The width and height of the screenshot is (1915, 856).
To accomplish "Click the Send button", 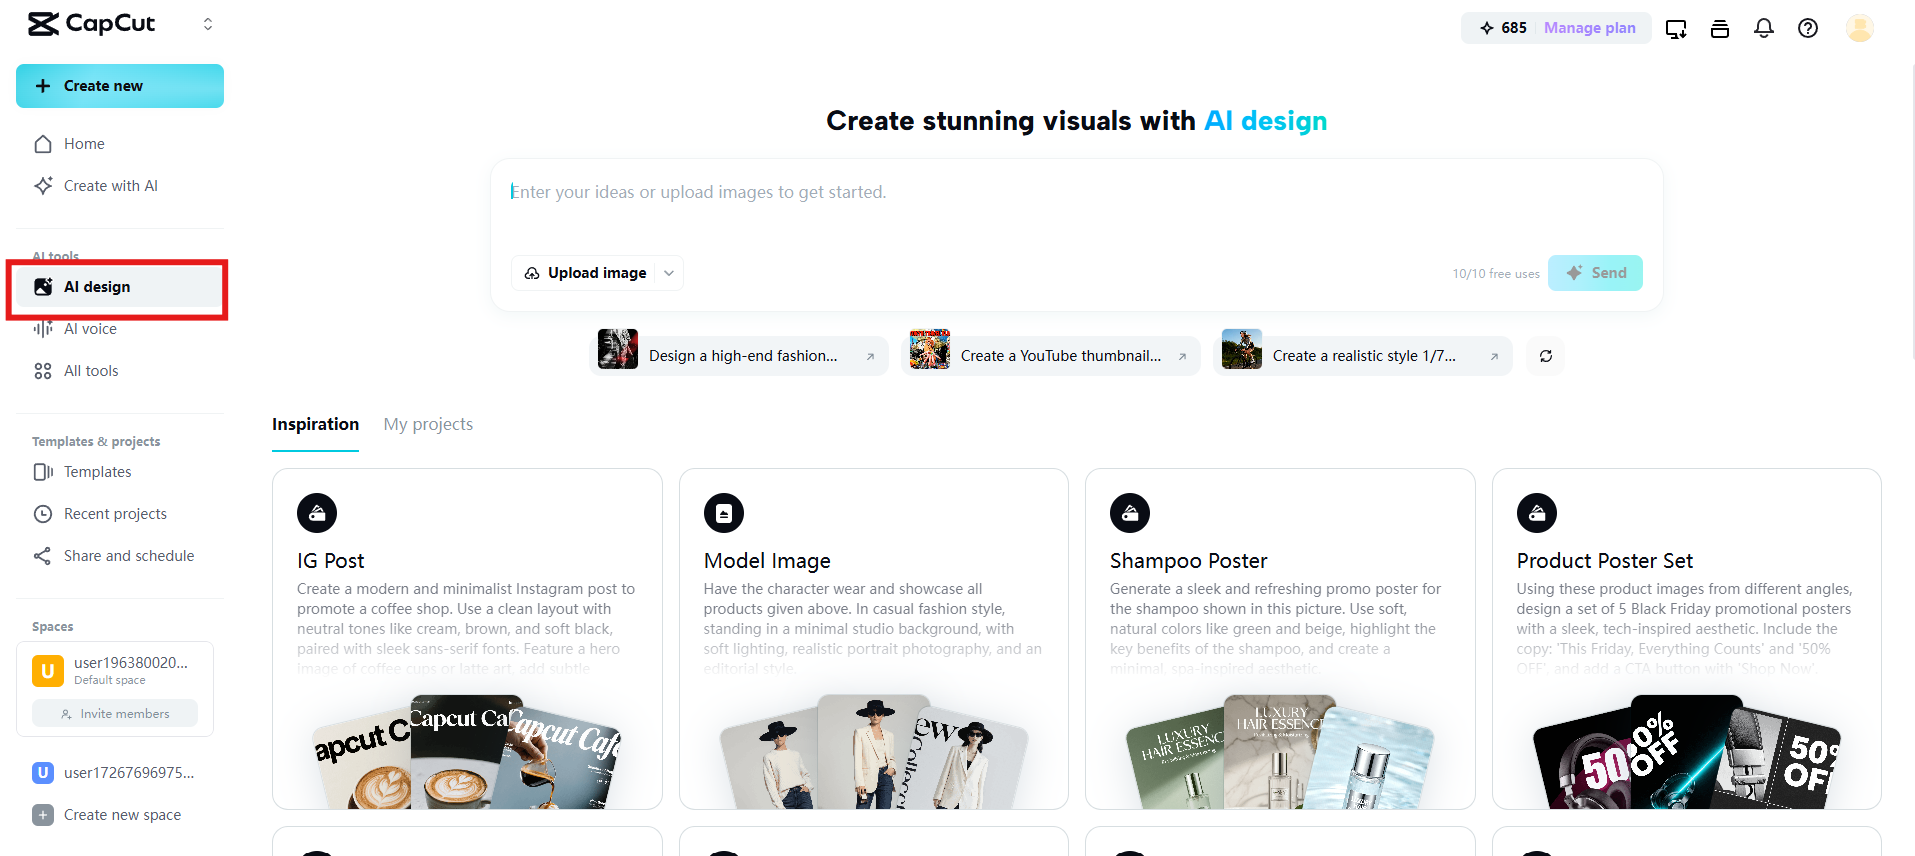I will pos(1595,273).
